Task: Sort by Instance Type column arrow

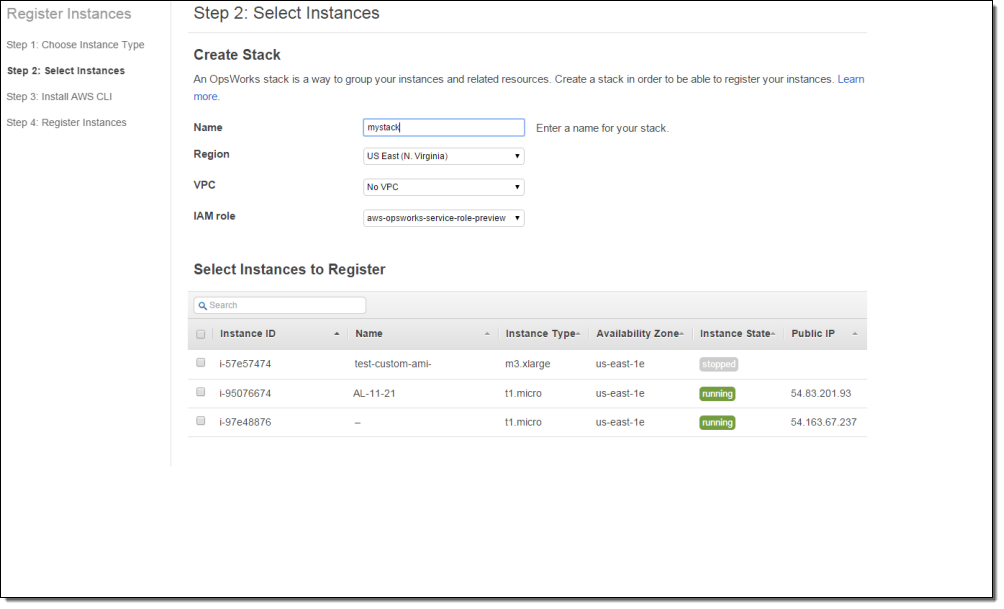Action: [x=578, y=334]
